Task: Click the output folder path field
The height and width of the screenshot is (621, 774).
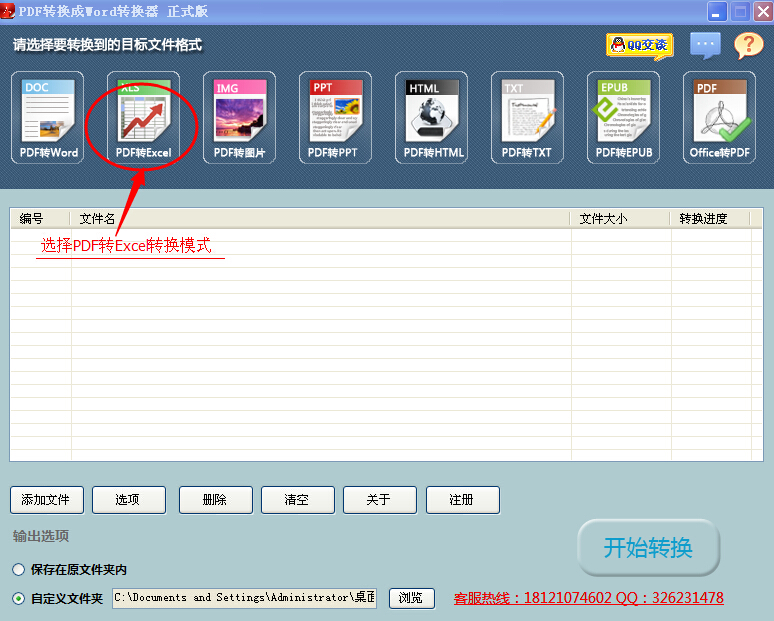Action: pyautogui.click(x=244, y=598)
